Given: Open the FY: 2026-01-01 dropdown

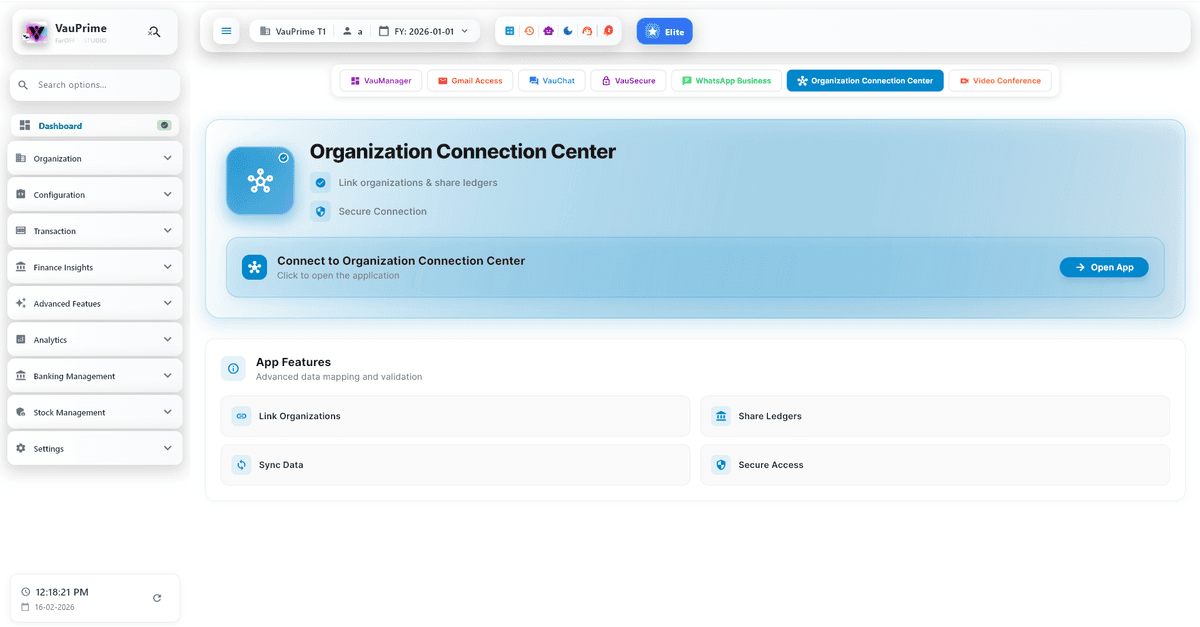Looking at the screenshot, I should pos(423,31).
